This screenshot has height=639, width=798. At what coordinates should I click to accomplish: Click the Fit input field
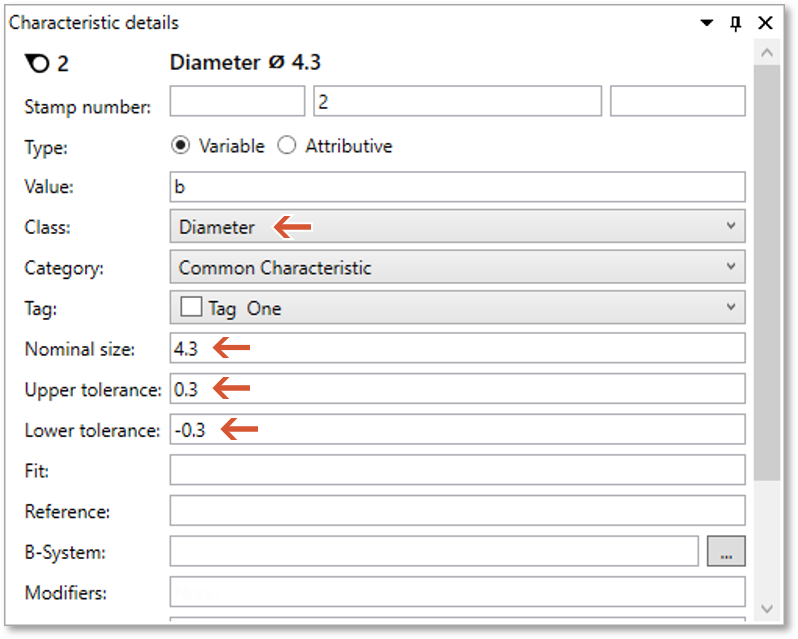457,470
